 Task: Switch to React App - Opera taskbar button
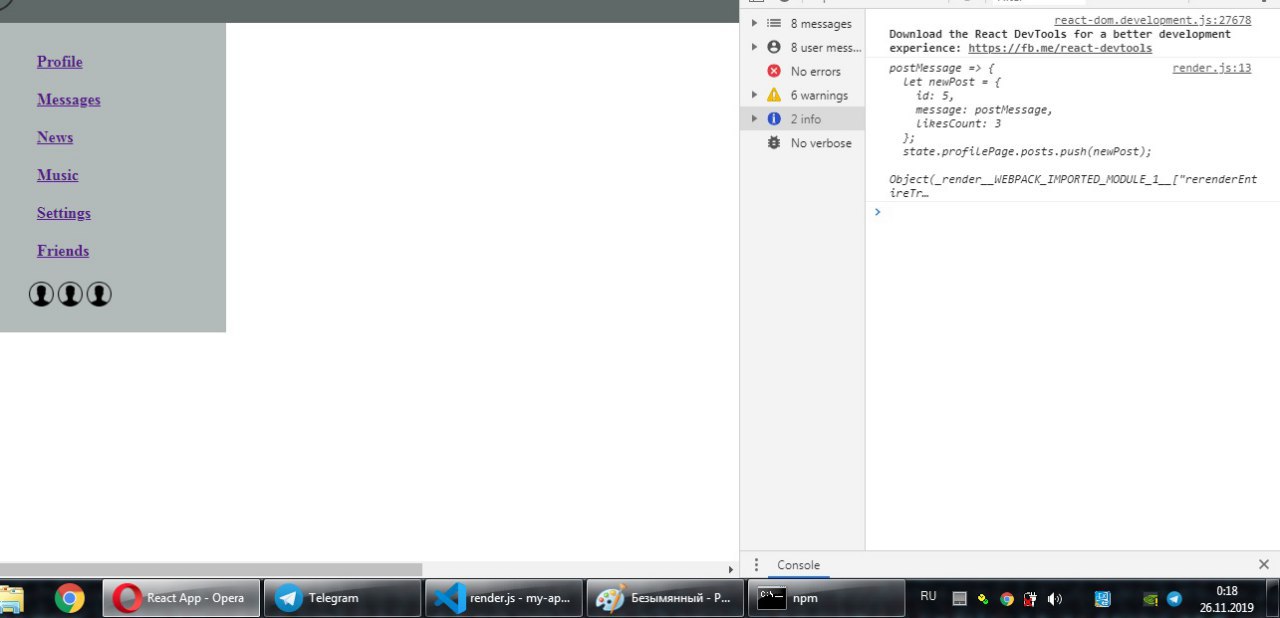click(x=181, y=598)
